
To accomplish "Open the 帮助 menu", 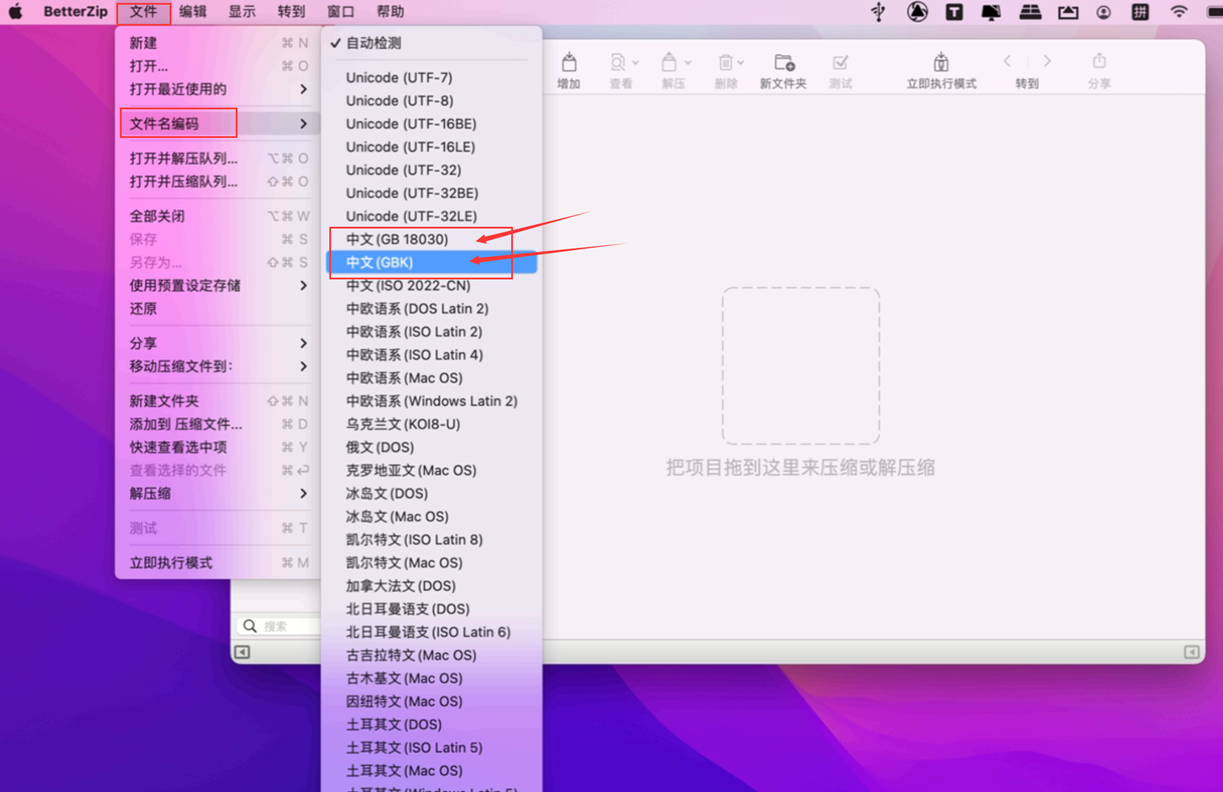I will point(388,11).
